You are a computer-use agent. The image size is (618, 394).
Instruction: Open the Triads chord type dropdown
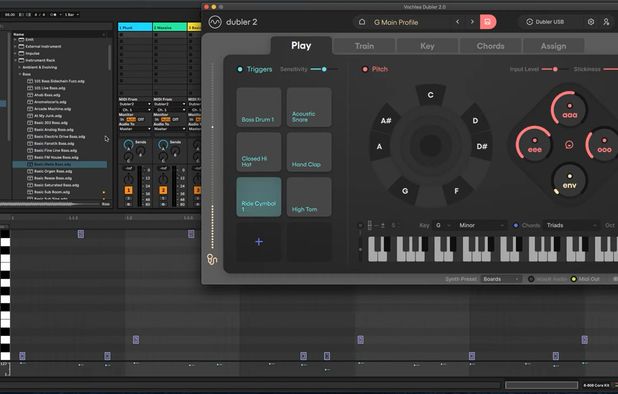tap(571, 225)
